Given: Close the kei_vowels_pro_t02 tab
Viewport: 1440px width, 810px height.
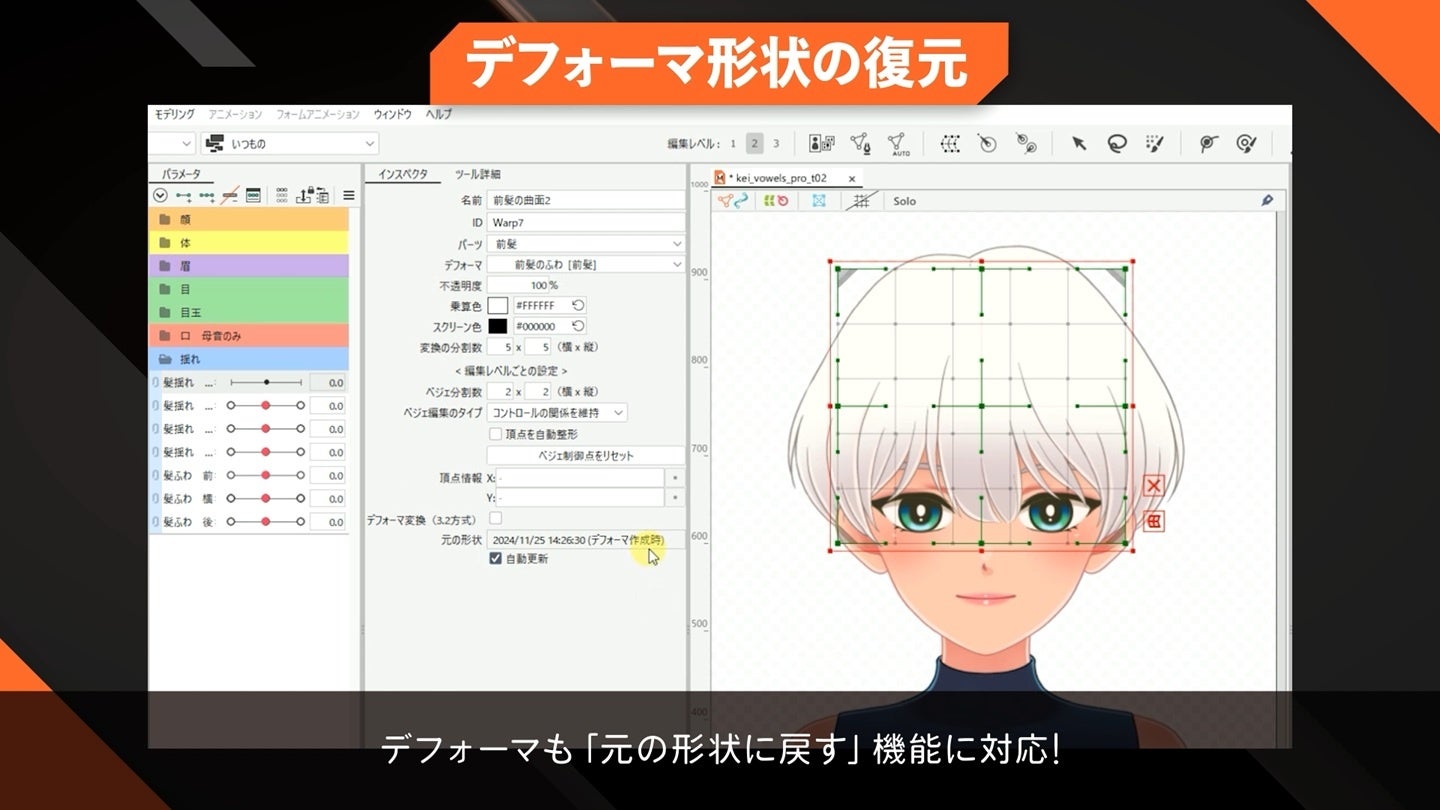Looking at the screenshot, I should pos(852,179).
